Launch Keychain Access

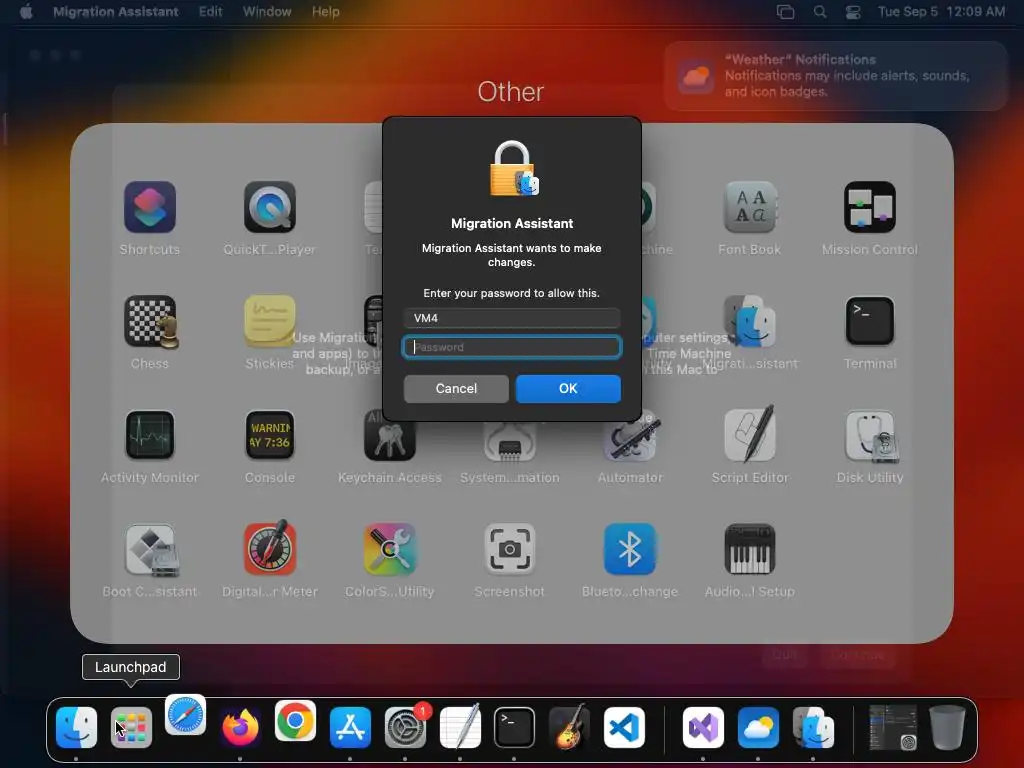pos(390,436)
